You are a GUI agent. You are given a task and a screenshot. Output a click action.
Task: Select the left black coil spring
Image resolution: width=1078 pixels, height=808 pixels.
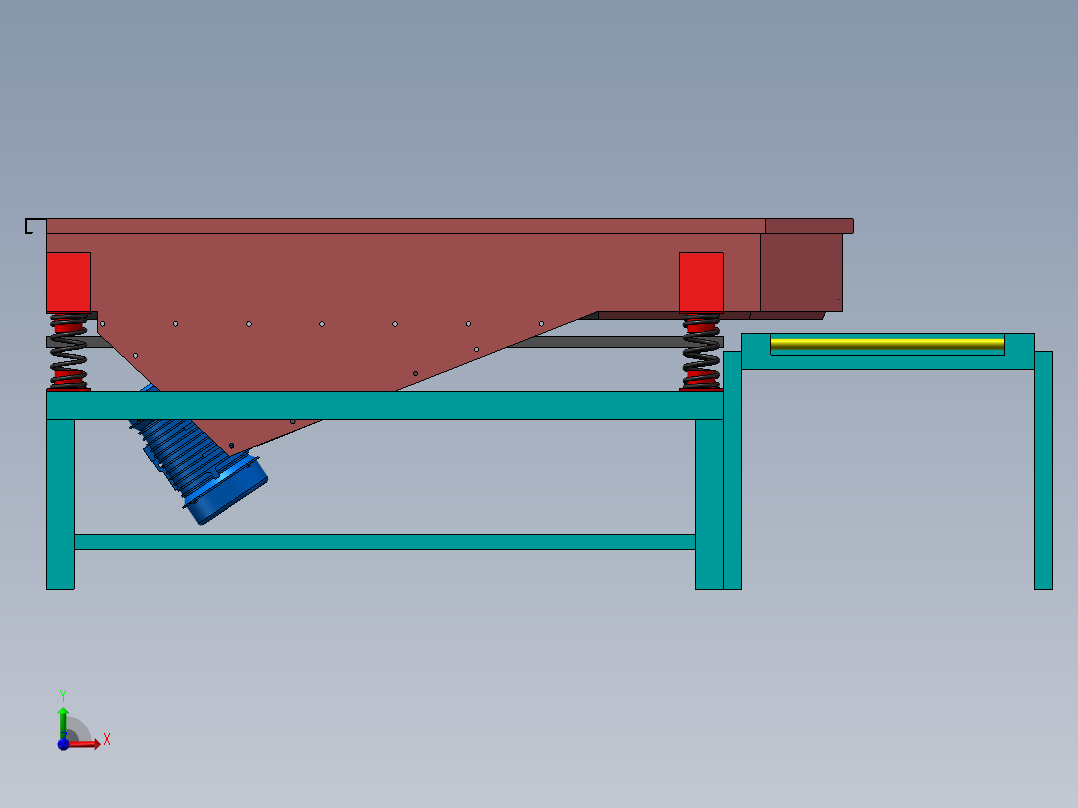(x=69, y=351)
